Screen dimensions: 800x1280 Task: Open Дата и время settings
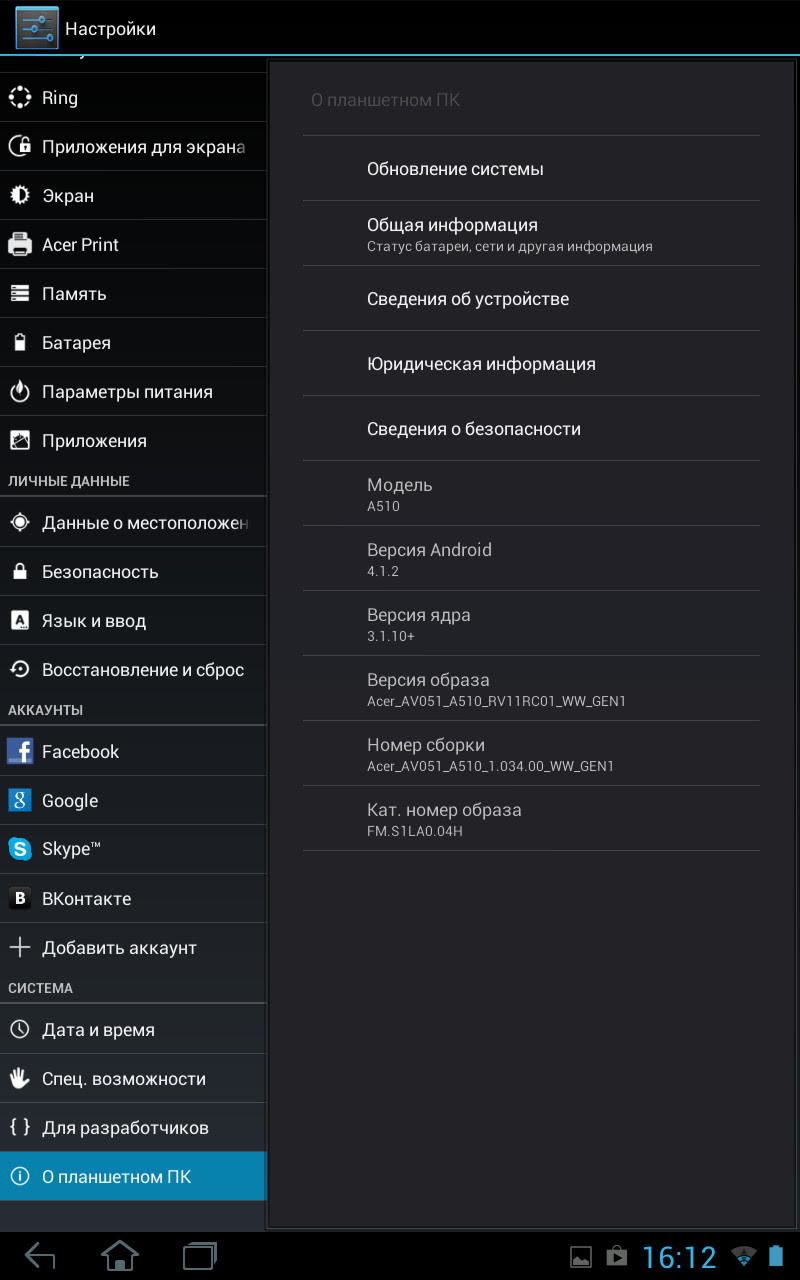pyautogui.click(x=133, y=1030)
